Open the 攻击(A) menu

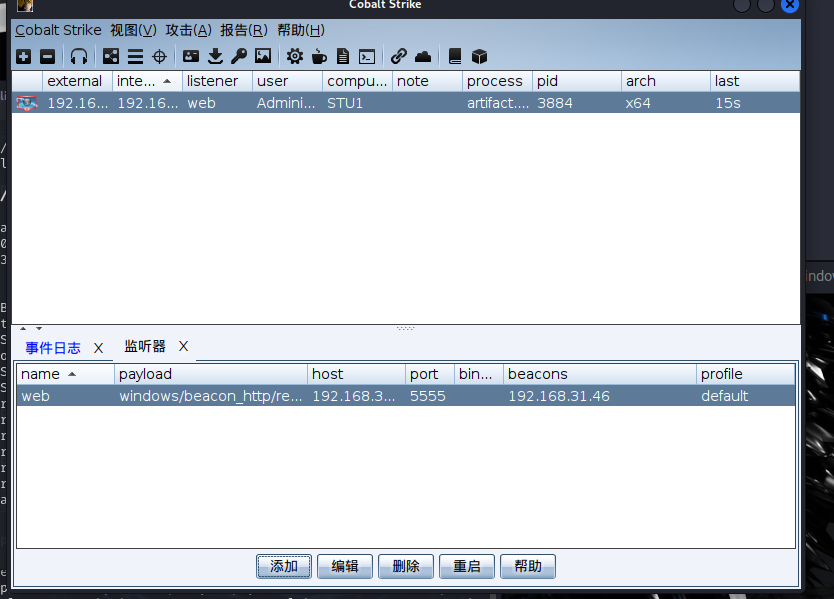189,30
